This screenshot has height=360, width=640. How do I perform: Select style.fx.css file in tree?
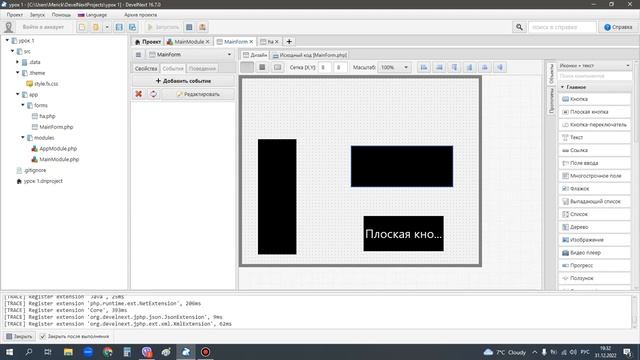click(42, 84)
